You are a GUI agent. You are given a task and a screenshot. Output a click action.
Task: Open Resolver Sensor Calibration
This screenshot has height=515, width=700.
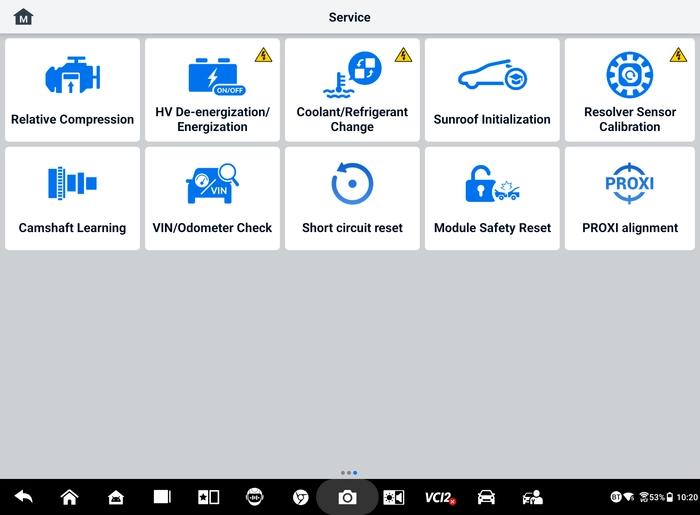tap(629, 90)
